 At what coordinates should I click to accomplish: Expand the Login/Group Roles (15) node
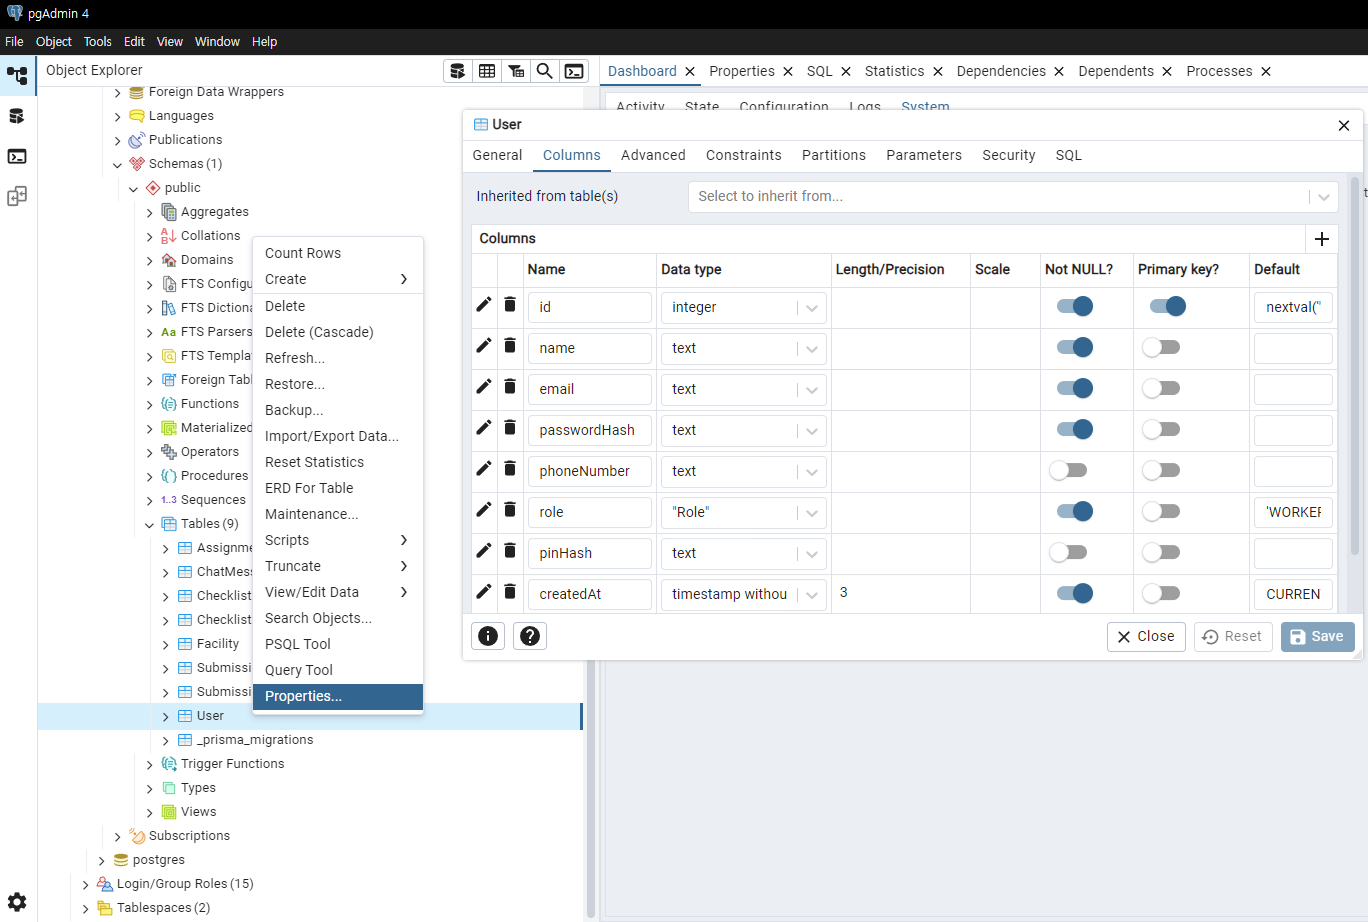(x=85, y=884)
